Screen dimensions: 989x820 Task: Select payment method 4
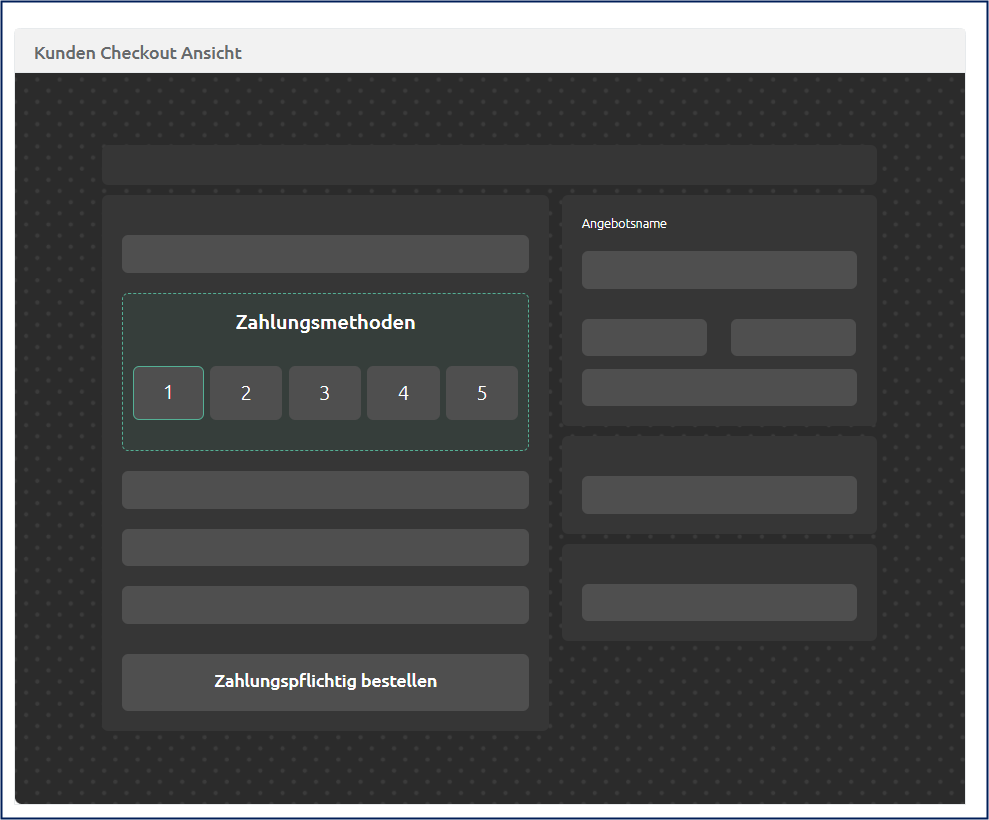click(x=404, y=393)
